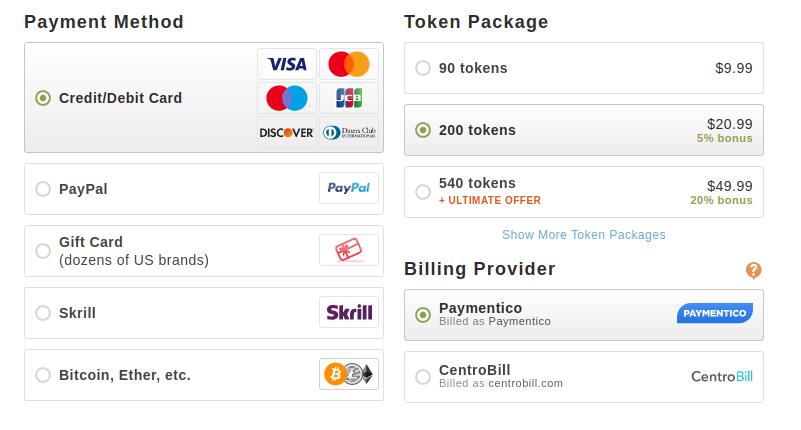
Task: Click the blue Paymentico badge logo
Action: coord(715,314)
